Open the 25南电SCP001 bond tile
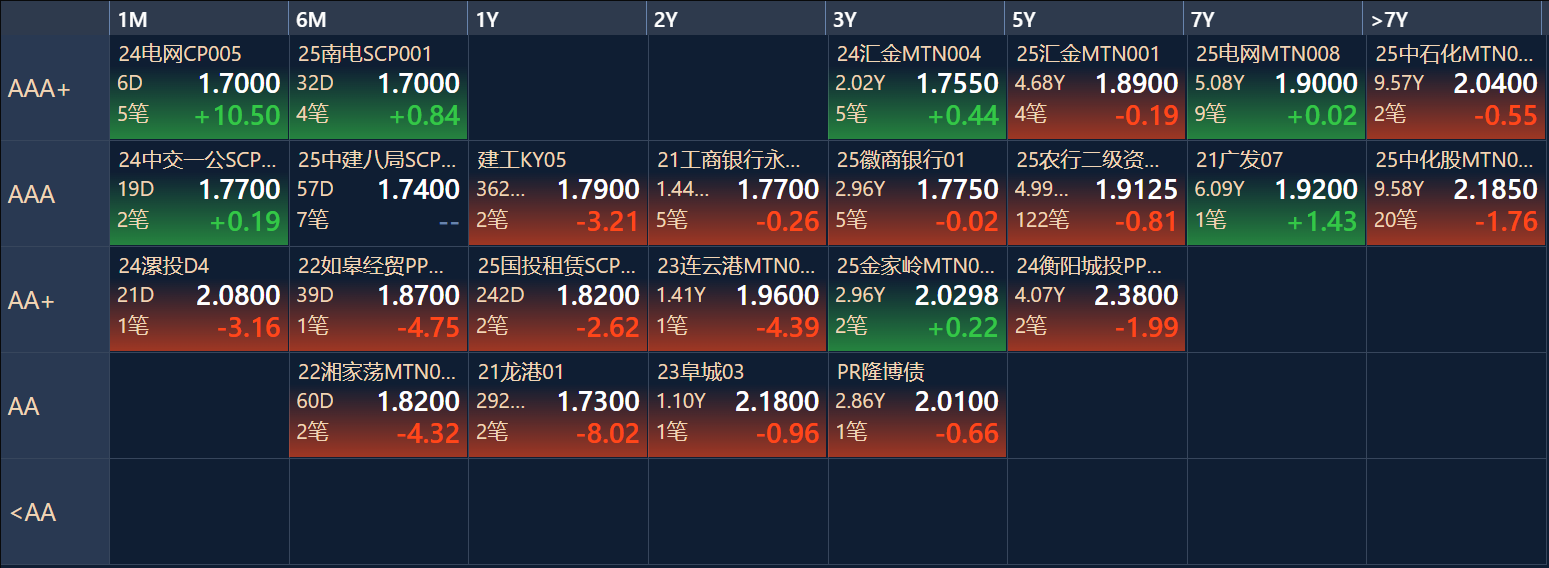 click(x=378, y=87)
